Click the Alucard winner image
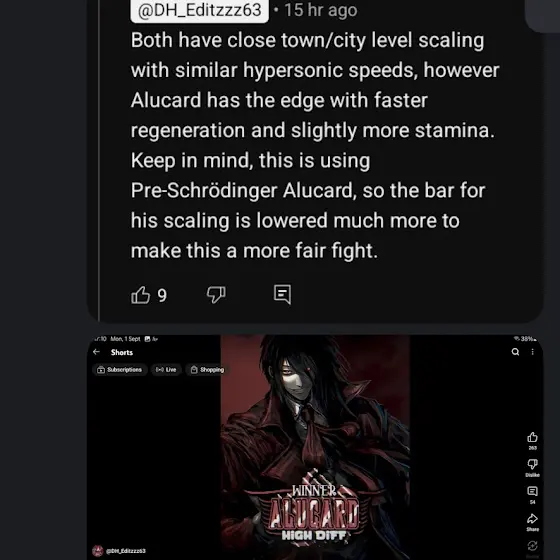This screenshot has height=560, width=560. click(x=315, y=447)
